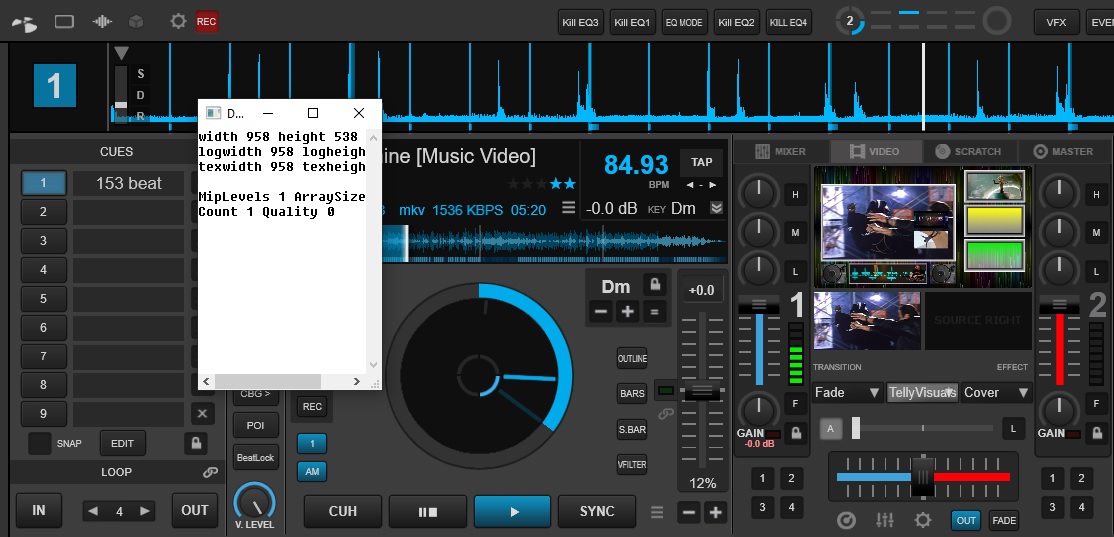Click the pause/stop playback button

(428, 511)
